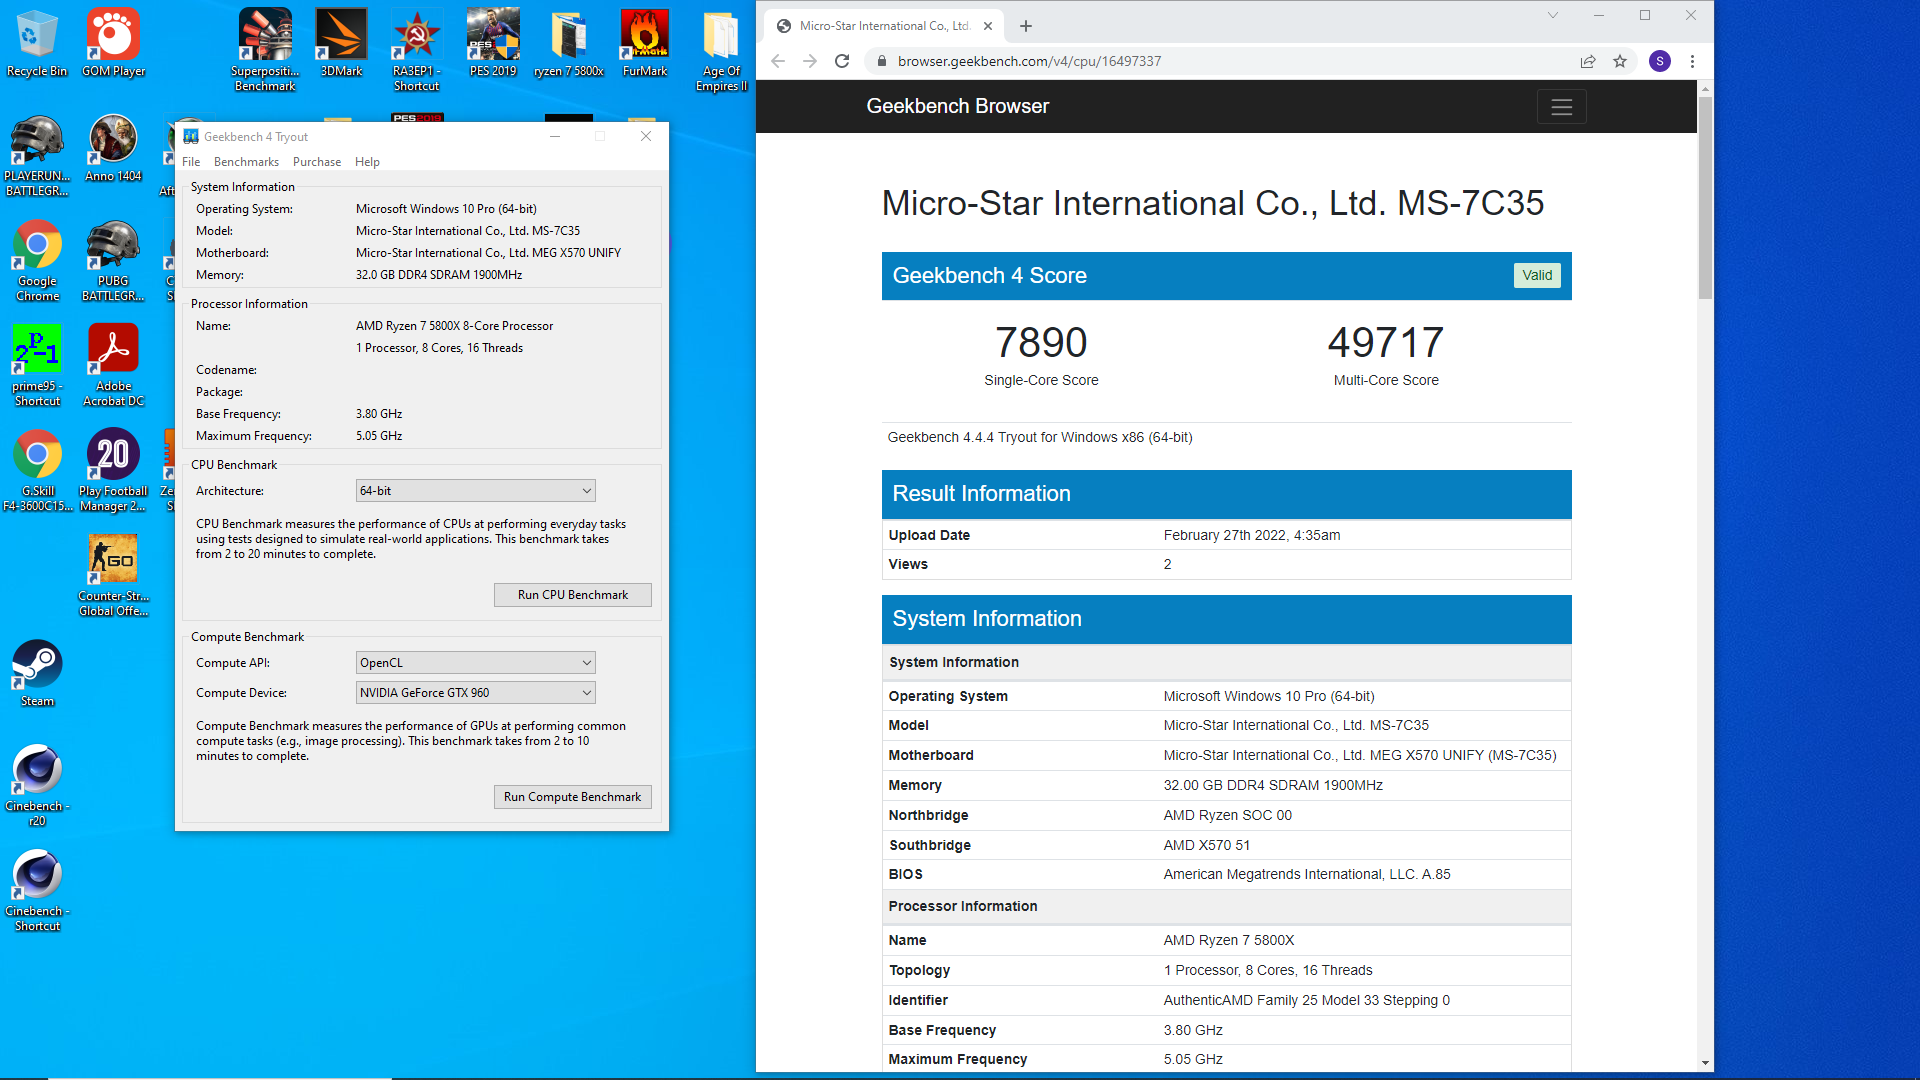Launch FurMark desktop icon
Screen dimensions: 1920x1080
(645, 44)
